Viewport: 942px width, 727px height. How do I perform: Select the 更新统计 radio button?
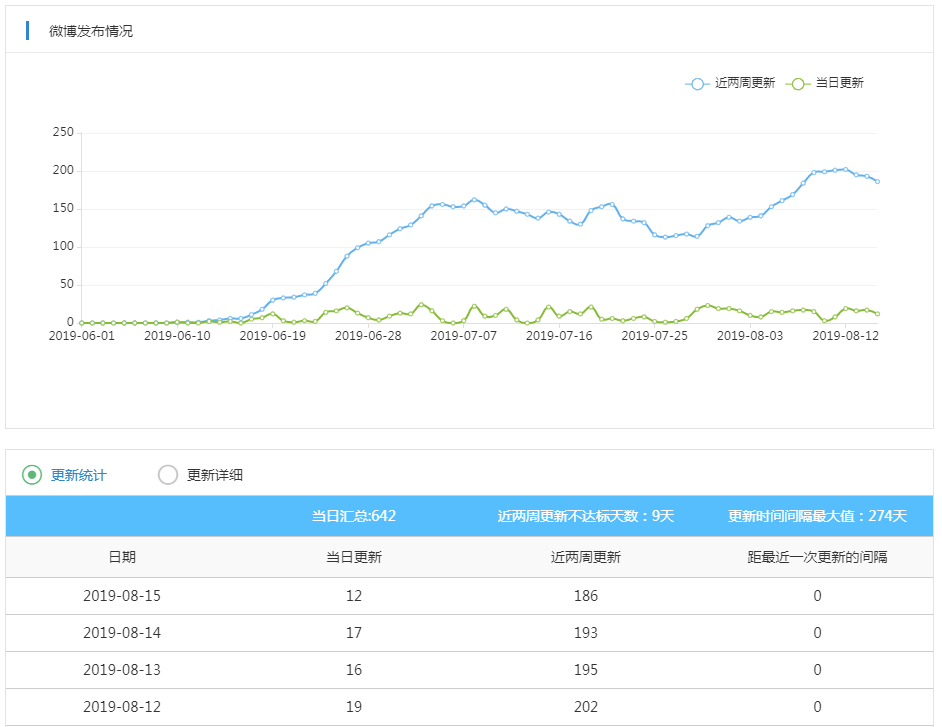click(x=32, y=475)
